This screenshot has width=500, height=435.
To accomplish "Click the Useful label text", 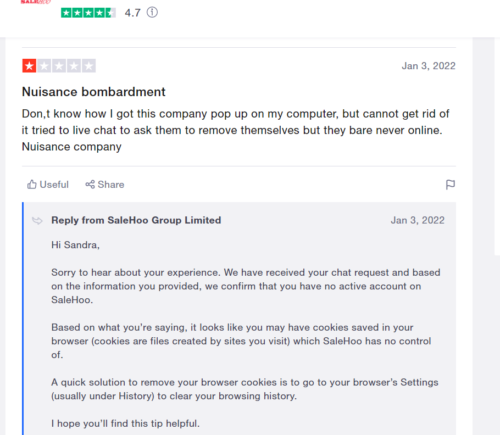I will (54, 184).
